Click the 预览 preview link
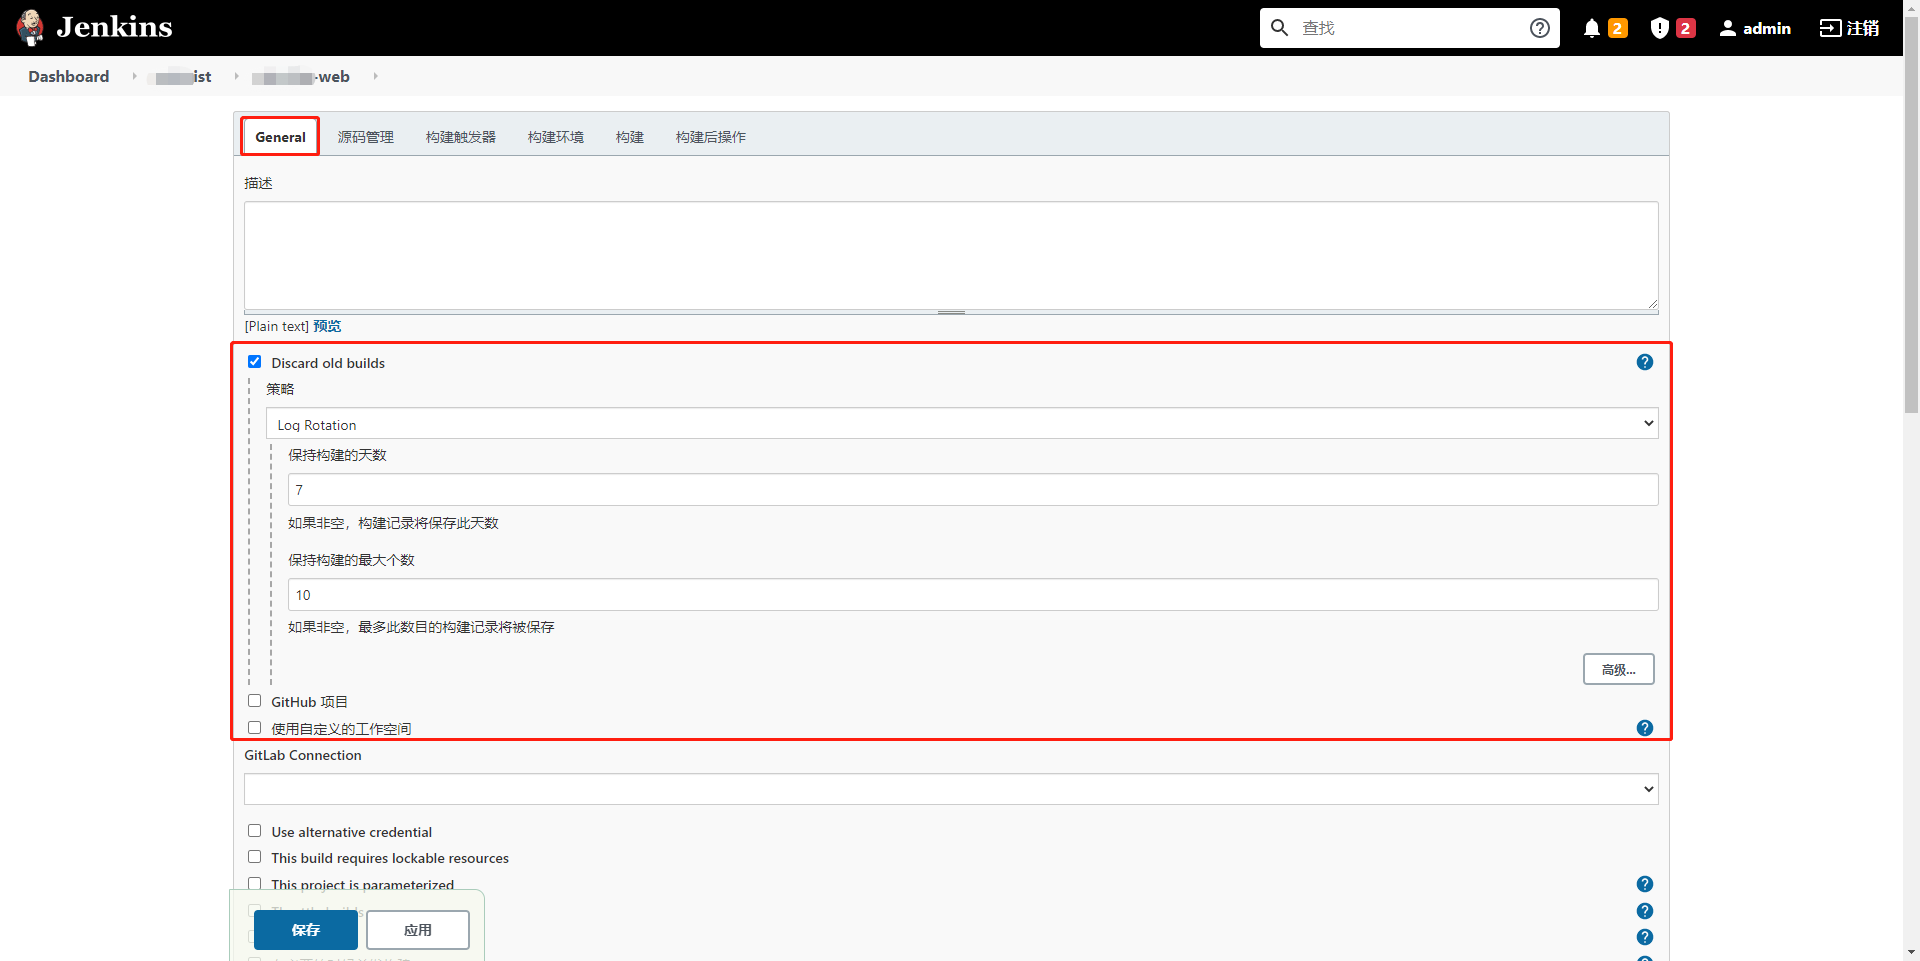The width and height of the screenshot is (1920, 961). pos(327,326)
